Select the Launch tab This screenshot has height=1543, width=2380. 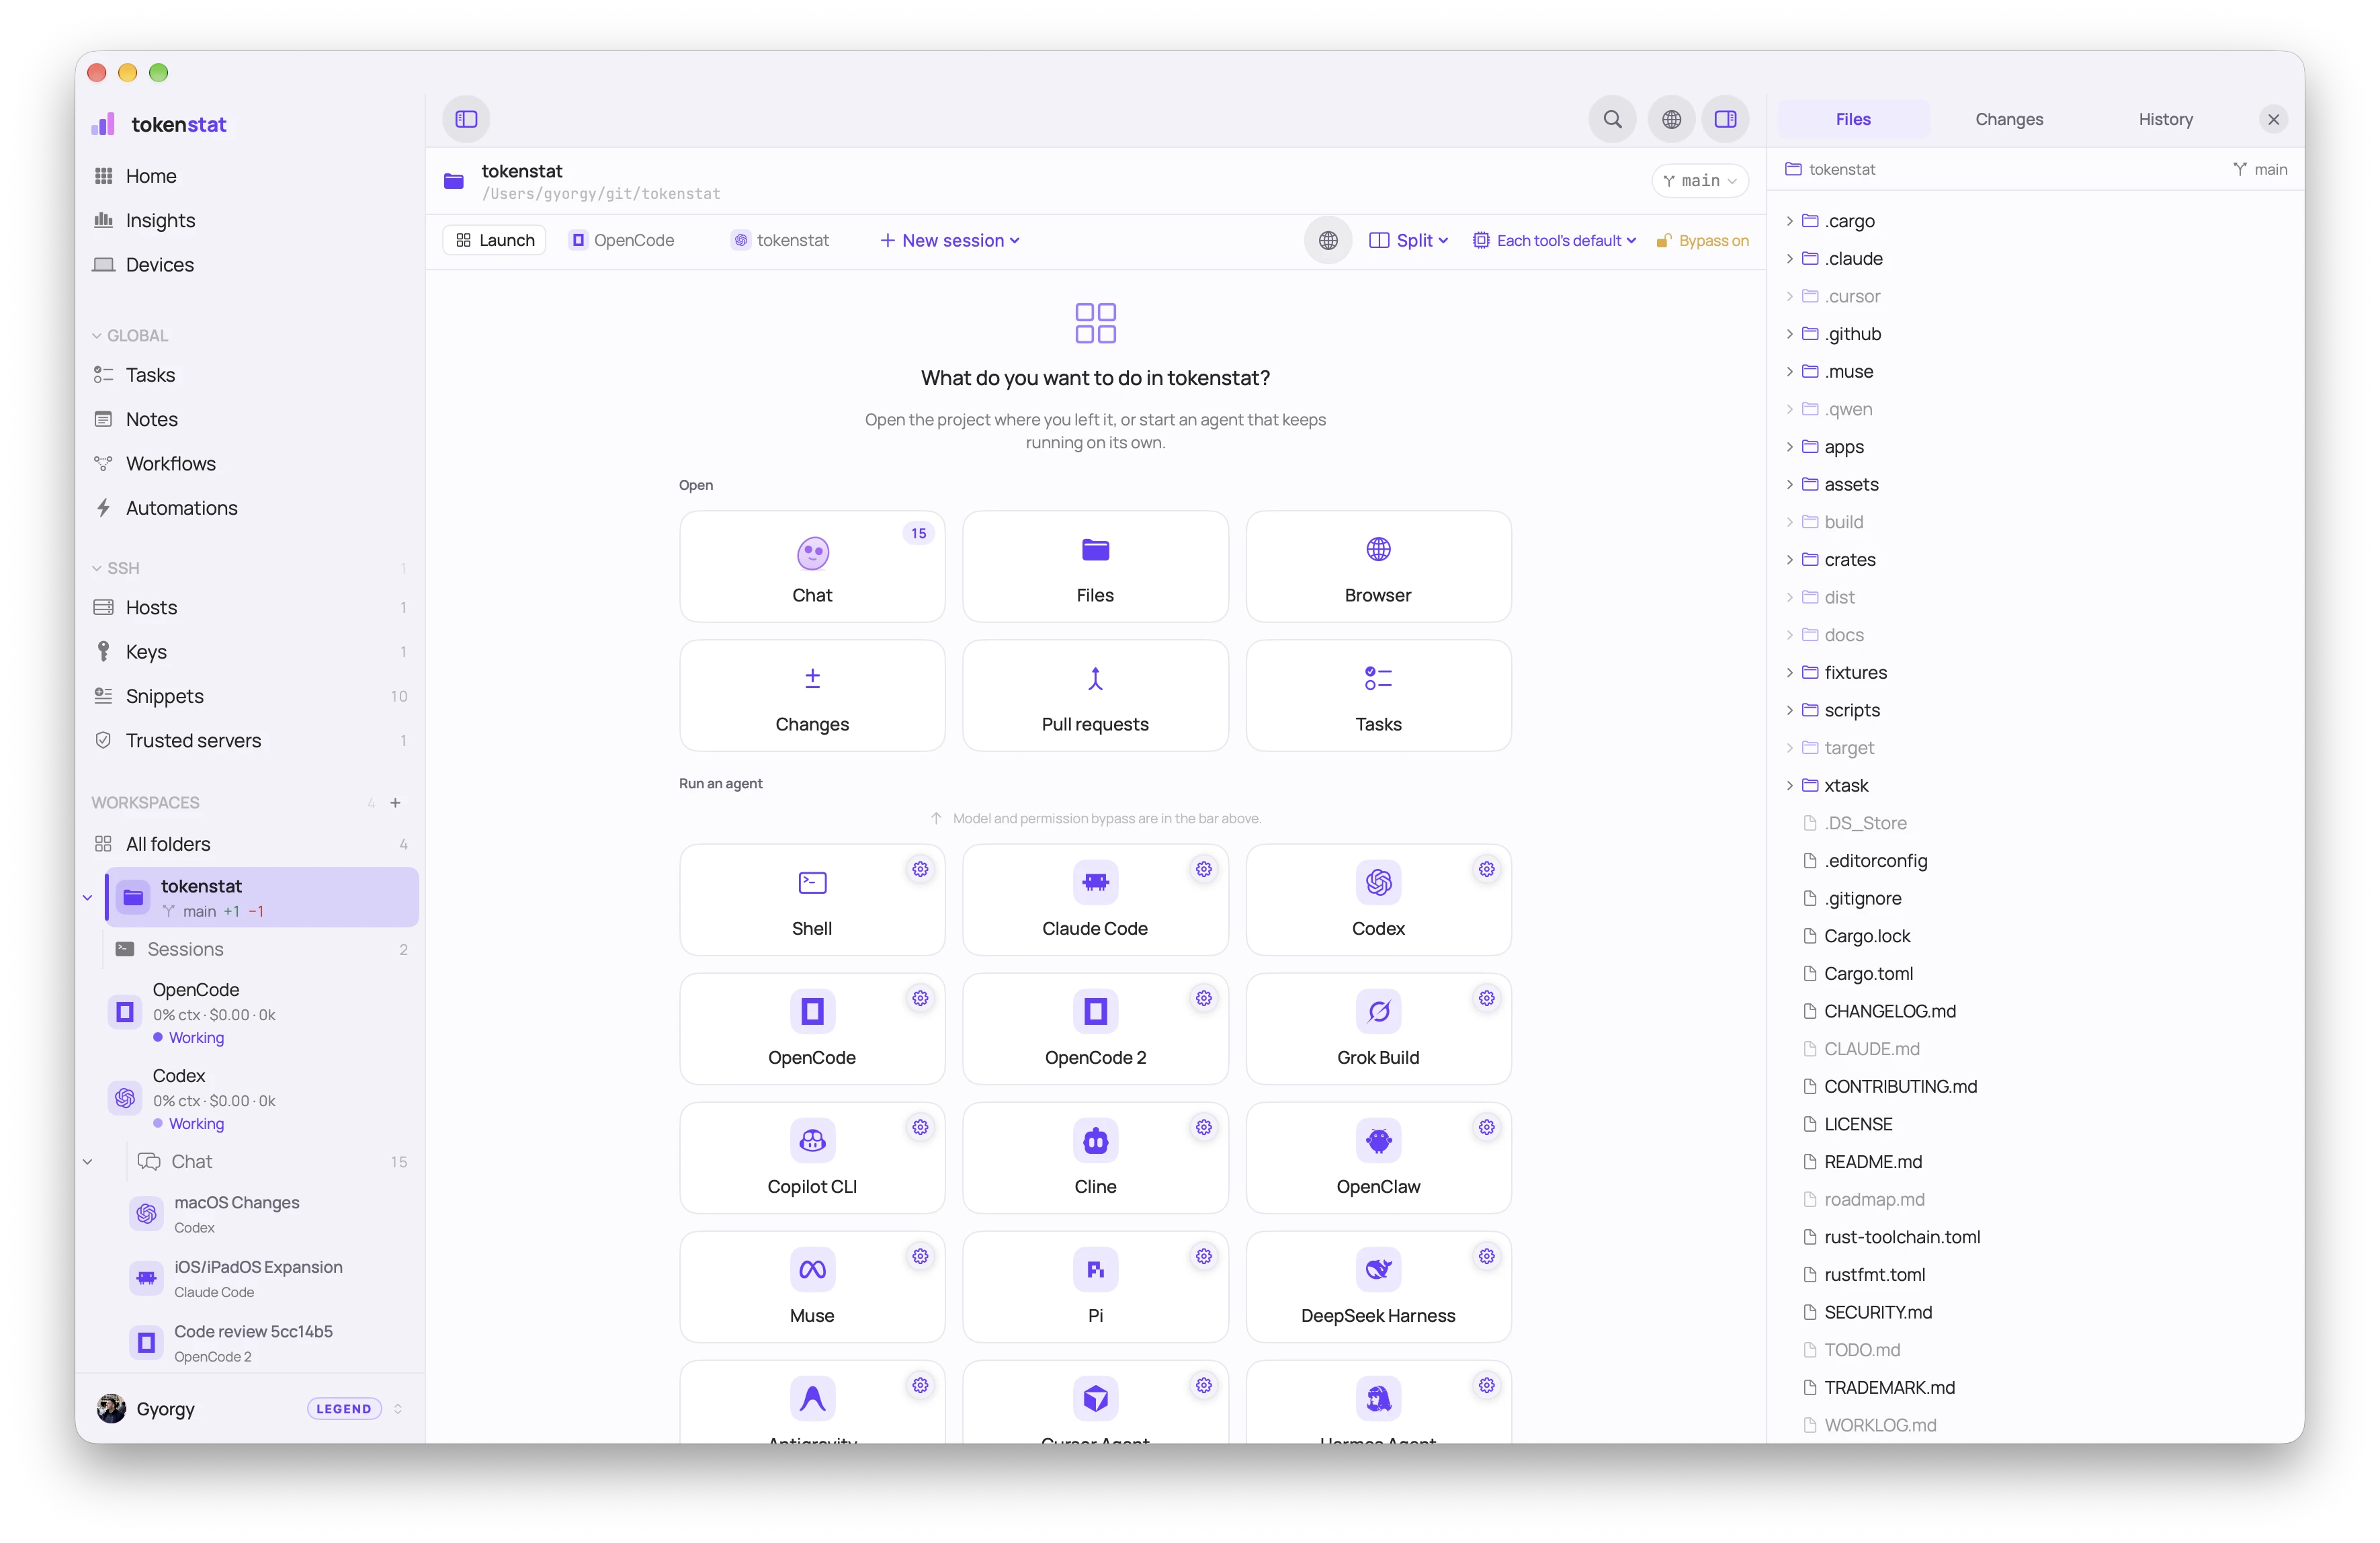[x=495, y=240]
